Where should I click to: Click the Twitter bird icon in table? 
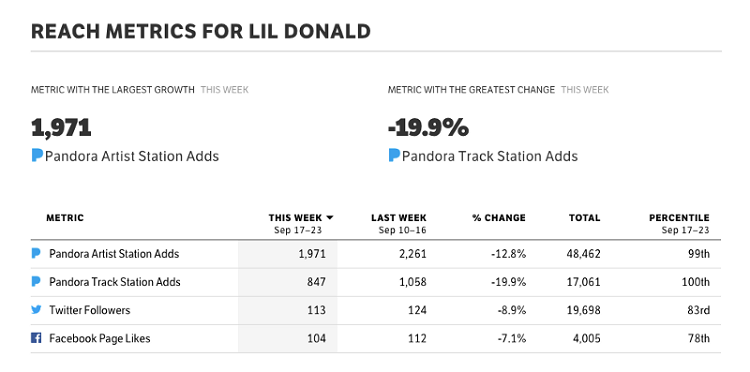point(36,309)
